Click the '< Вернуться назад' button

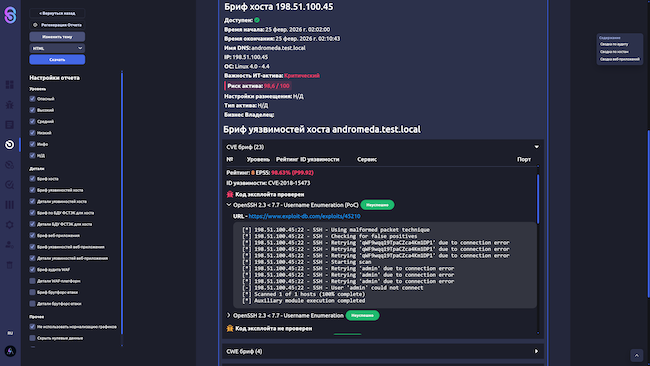point(57,13)
